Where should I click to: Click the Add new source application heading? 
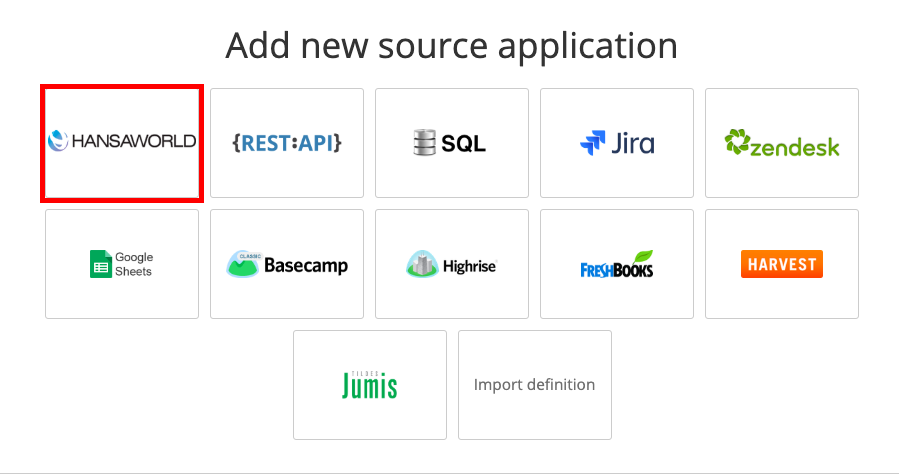(451, 46)
